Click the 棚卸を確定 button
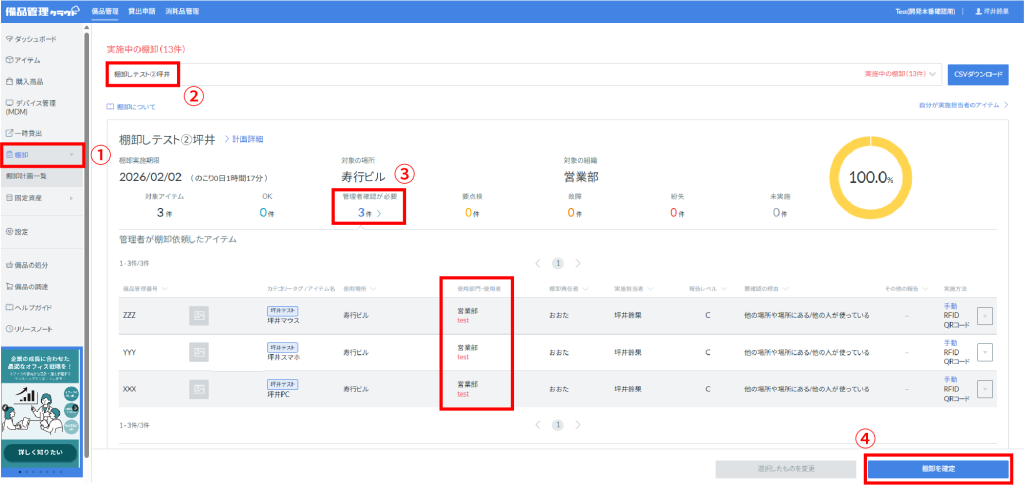 tap(936, 468)
